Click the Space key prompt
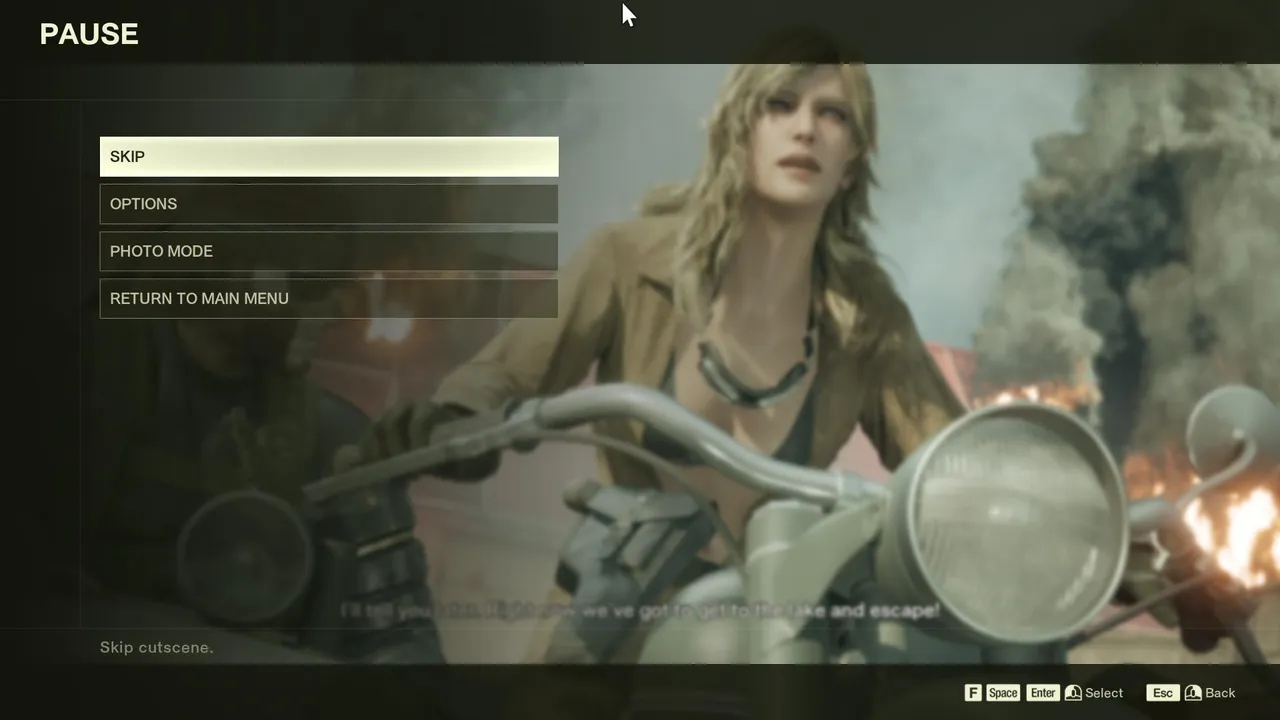 [1003, 693]
